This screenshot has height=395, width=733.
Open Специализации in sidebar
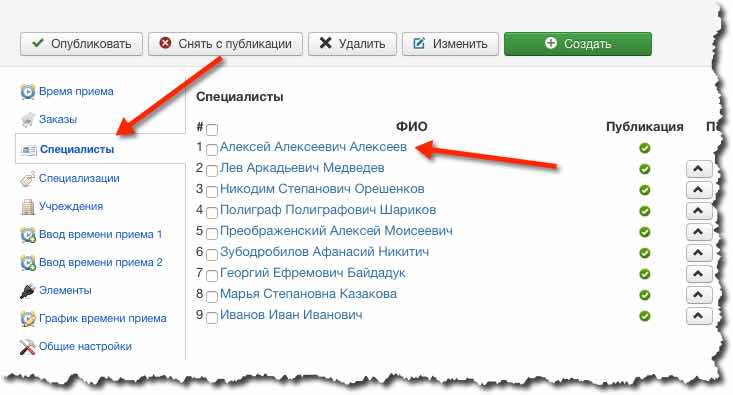[79, 178]
